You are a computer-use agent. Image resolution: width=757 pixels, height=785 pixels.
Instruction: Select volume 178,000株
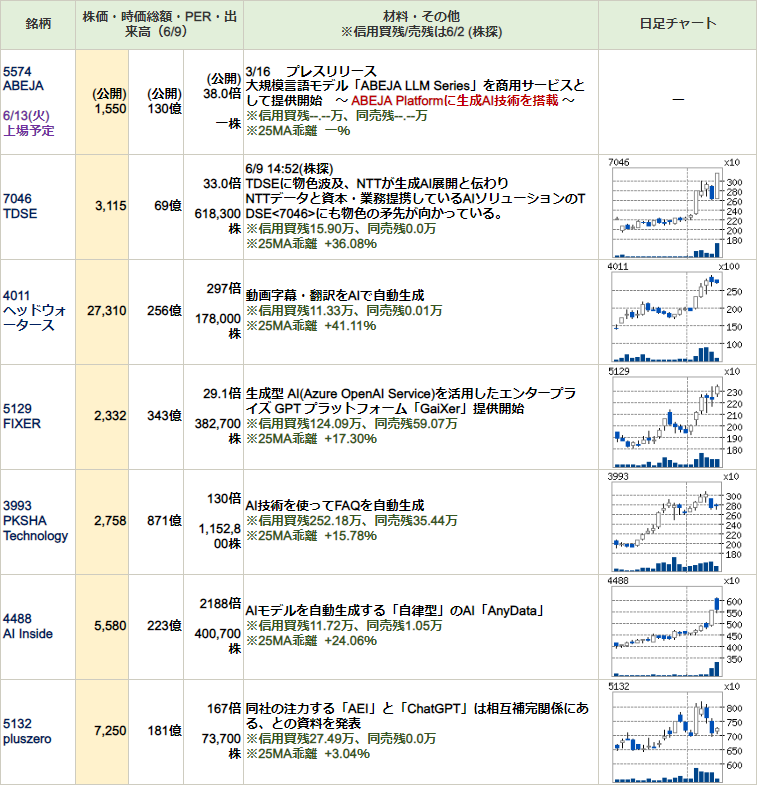(x=218, y=326)
